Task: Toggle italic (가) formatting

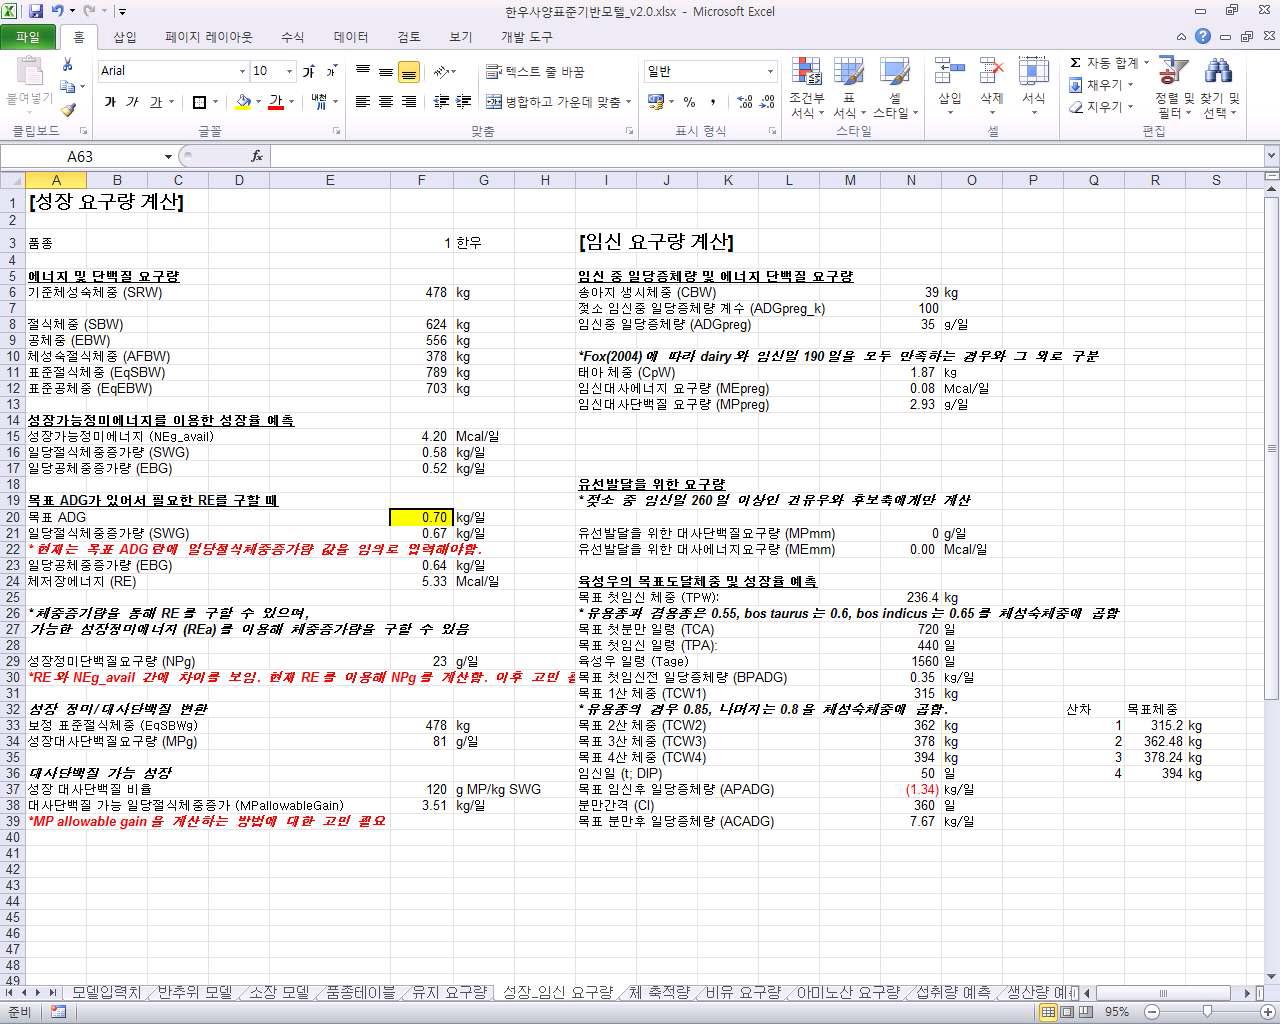Action: pyautogui.click(x=132, y=102)
